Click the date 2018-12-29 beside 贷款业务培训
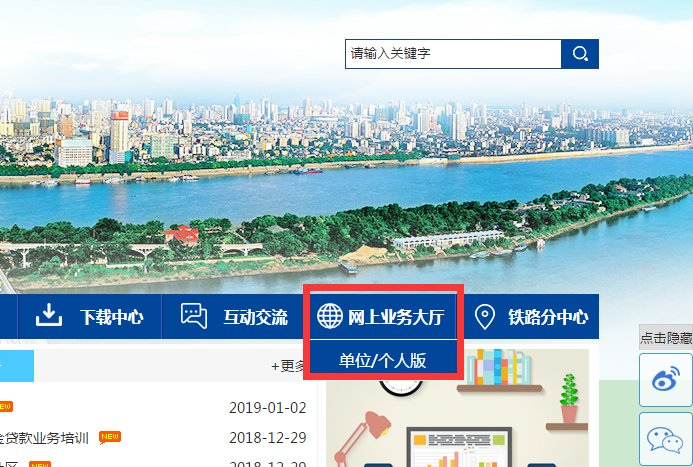 tap(268, 437)
